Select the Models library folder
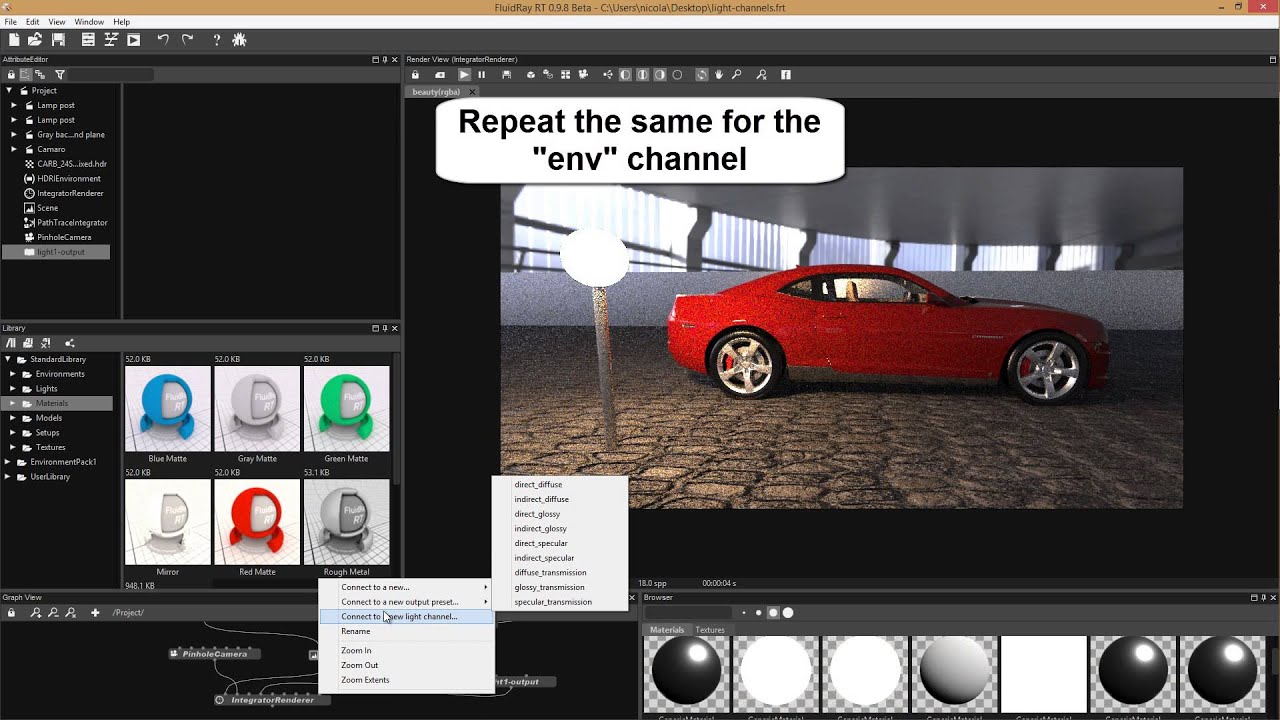The image size is (1280, 720). (x=48, y=418)
